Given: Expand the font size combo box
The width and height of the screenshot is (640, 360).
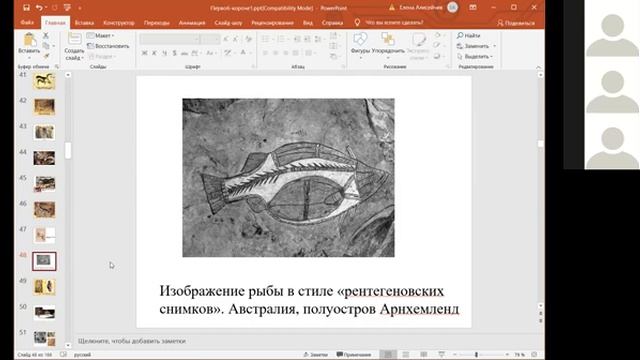Looking at the screenshot, I should 217,39.
